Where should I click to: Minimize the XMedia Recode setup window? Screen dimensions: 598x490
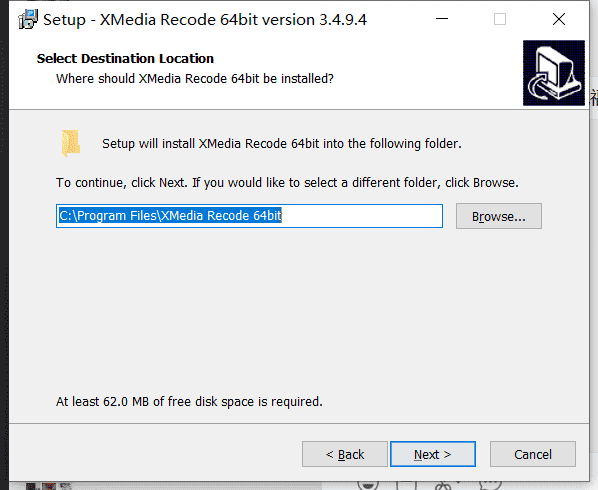tap(442, 19)
